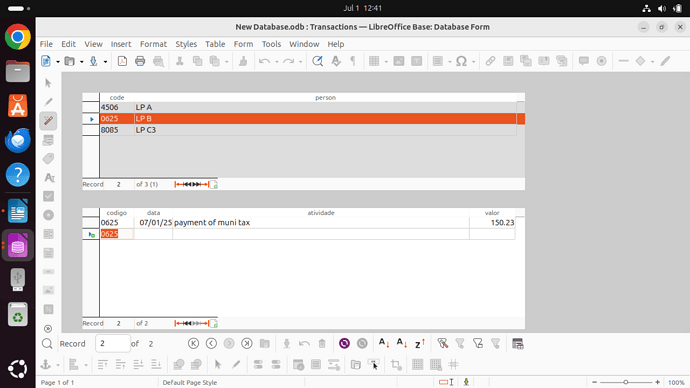The height and width of the screenshot is (388, 690).
Task: Open the Styles menu
Action: (186, 44)
